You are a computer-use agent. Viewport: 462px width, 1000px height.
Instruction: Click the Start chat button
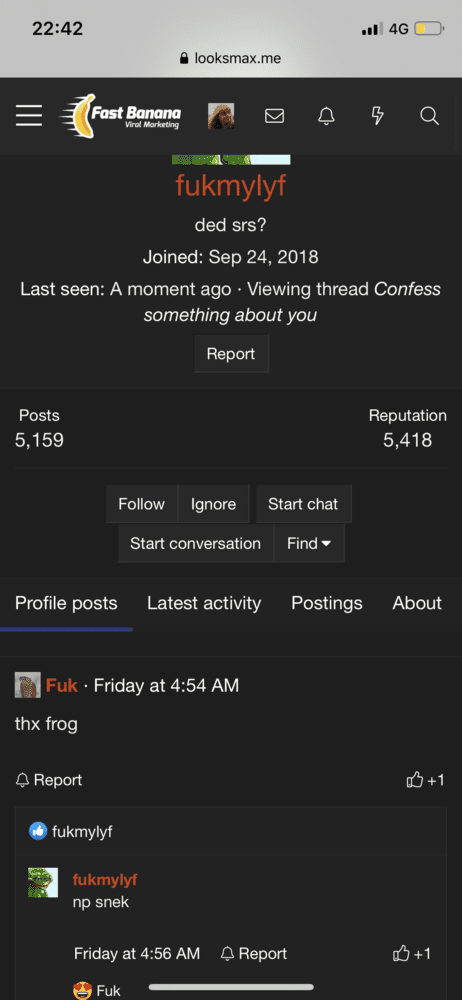point(303,504)
